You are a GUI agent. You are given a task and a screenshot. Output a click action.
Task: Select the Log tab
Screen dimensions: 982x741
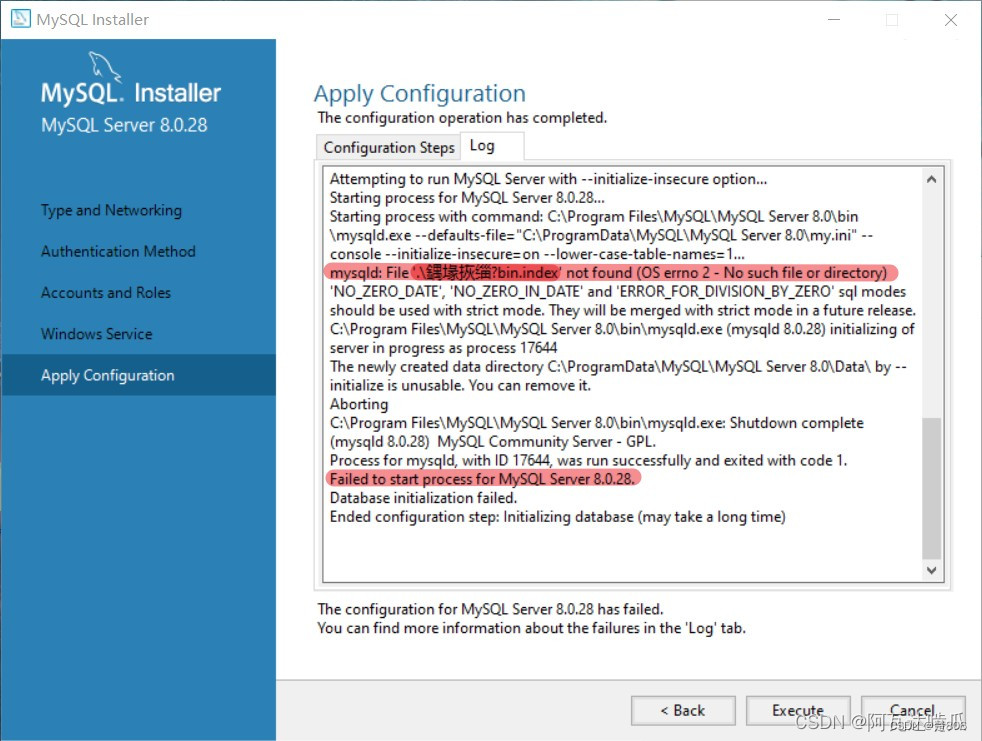coord(489,145)
